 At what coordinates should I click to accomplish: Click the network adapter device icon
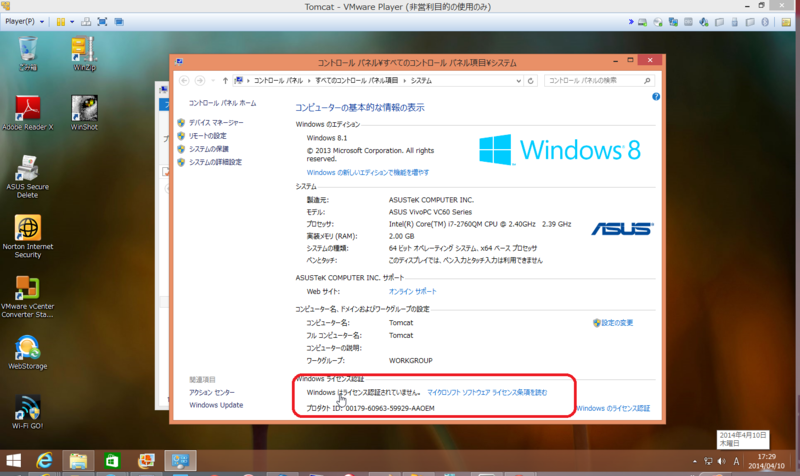coord(673,22)
